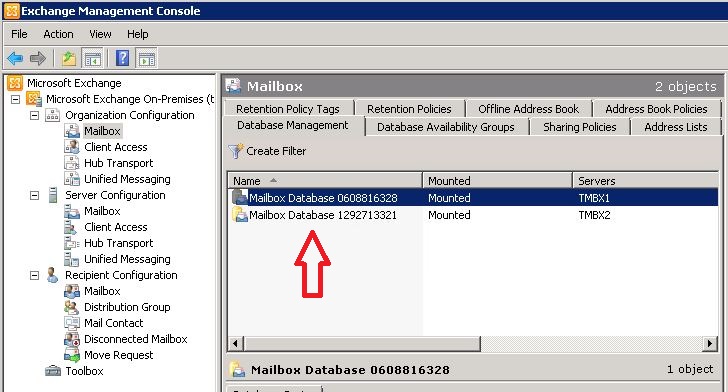Click the Server Configuration server icon
The image size is (728, 392).
53,195
